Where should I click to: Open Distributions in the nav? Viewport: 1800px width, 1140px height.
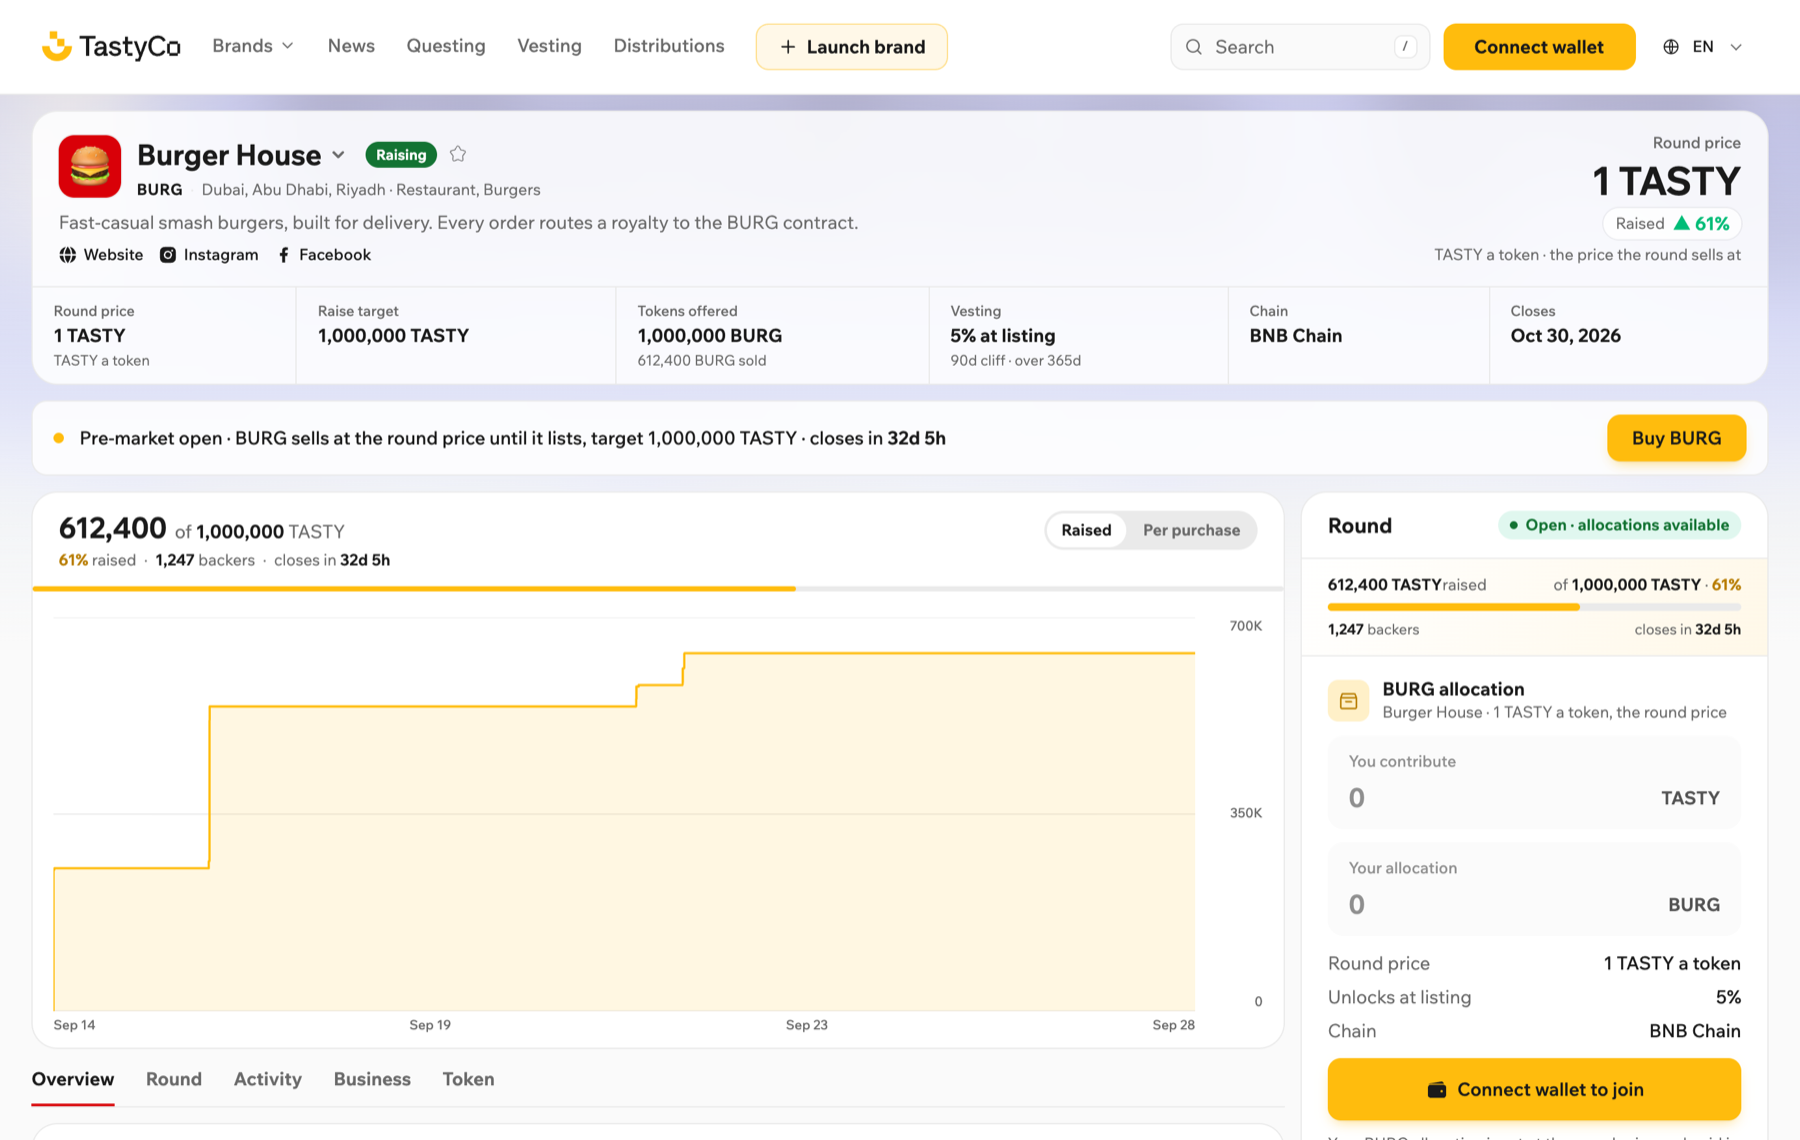pyautogui.click(x=669, y=46)
